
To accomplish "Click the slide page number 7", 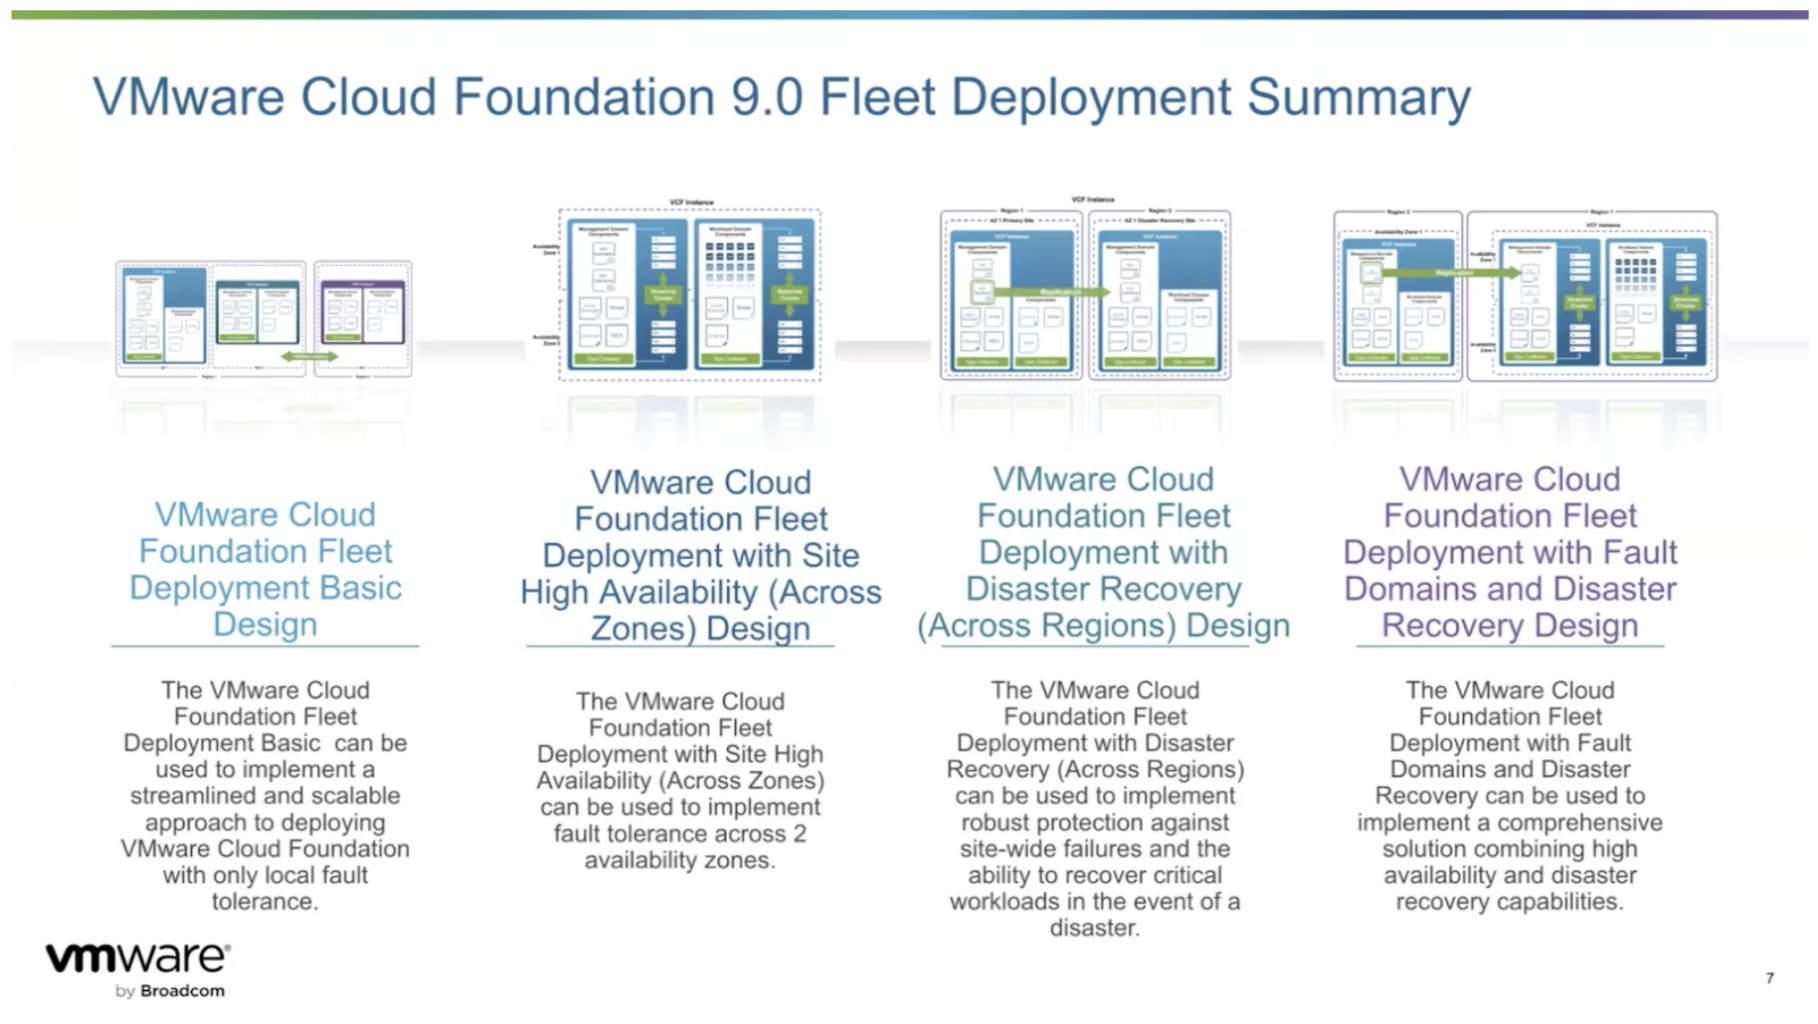I will 1770,978.
